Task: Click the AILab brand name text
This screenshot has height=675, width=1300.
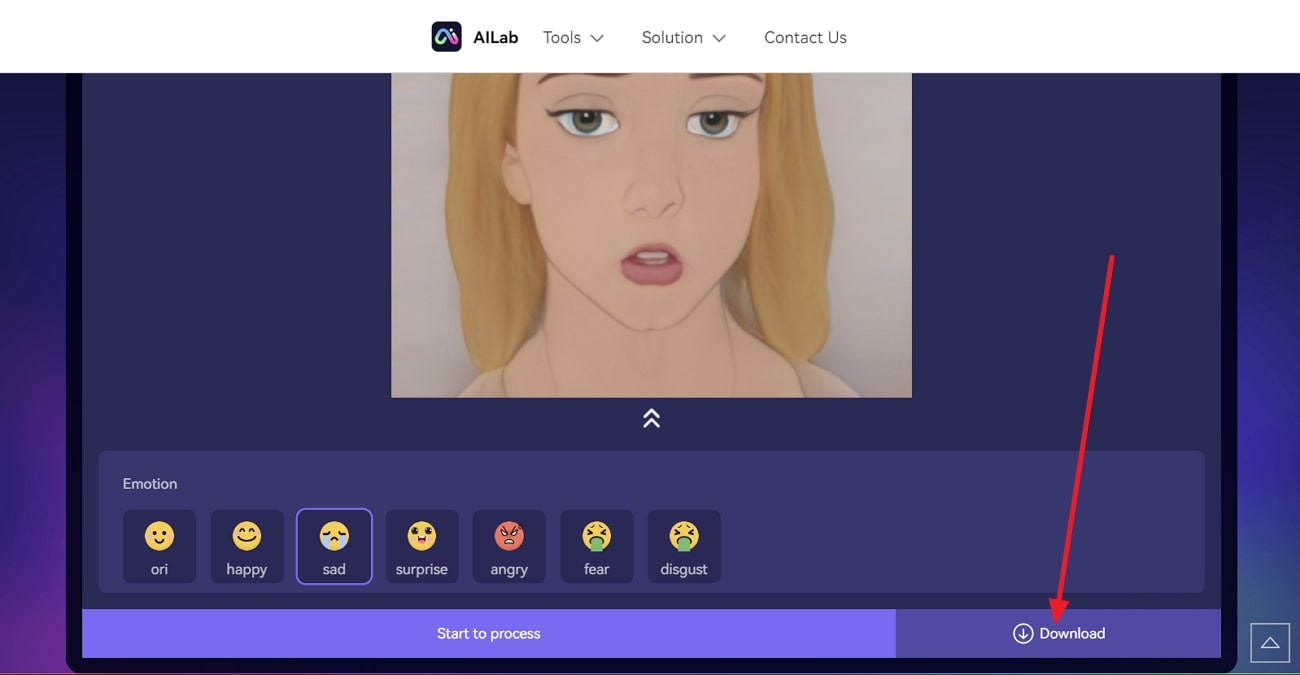Action: coord(495,38)
